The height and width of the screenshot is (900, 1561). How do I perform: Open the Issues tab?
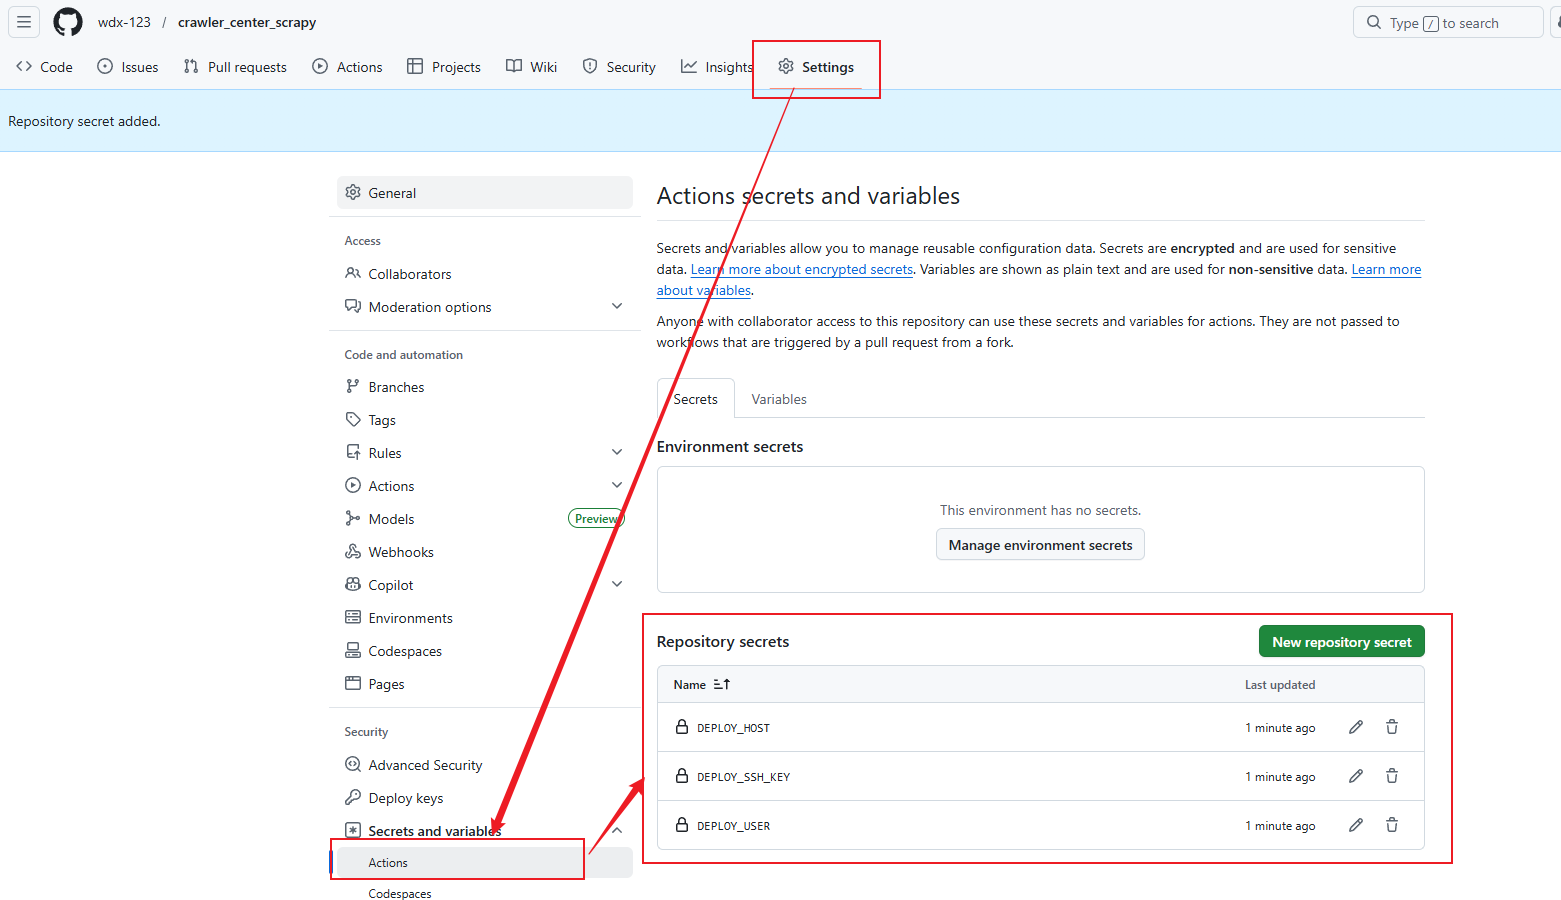pyautogui.click(x=128, y=67)
